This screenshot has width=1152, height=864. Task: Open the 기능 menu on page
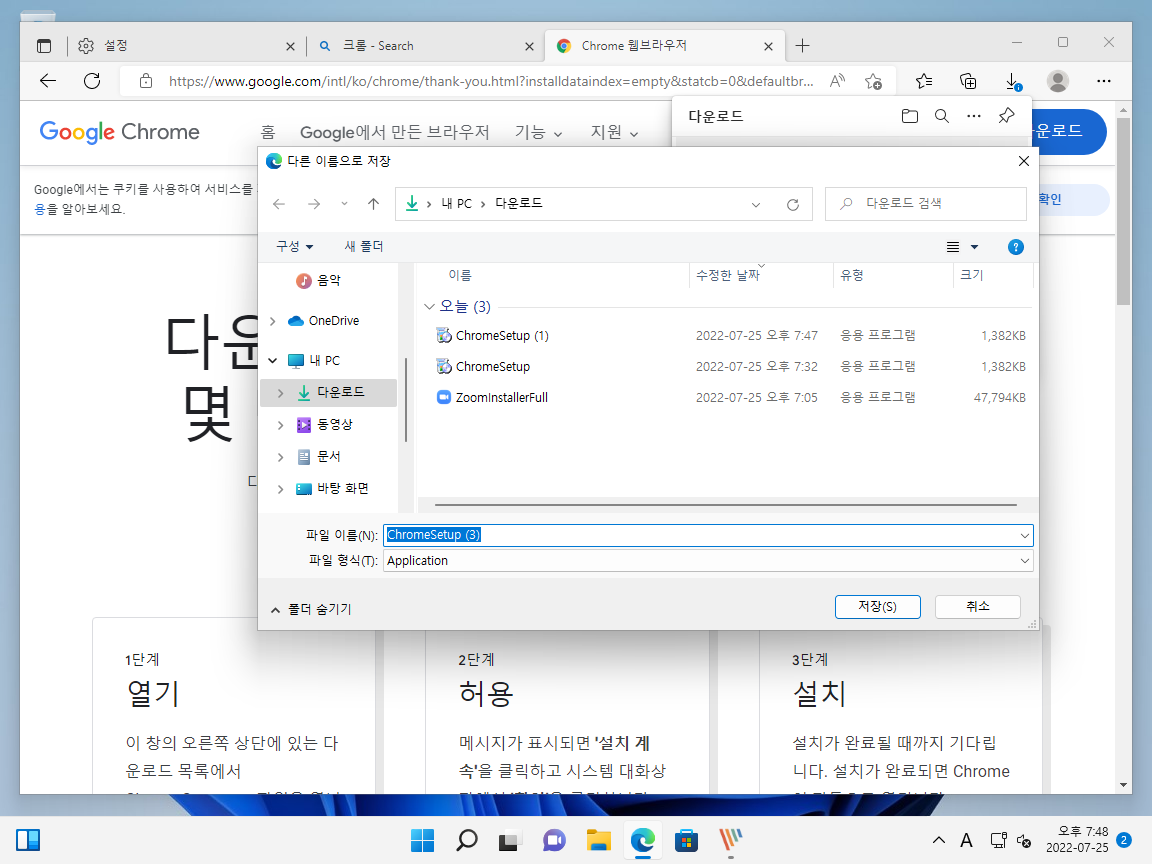[538, 132]
